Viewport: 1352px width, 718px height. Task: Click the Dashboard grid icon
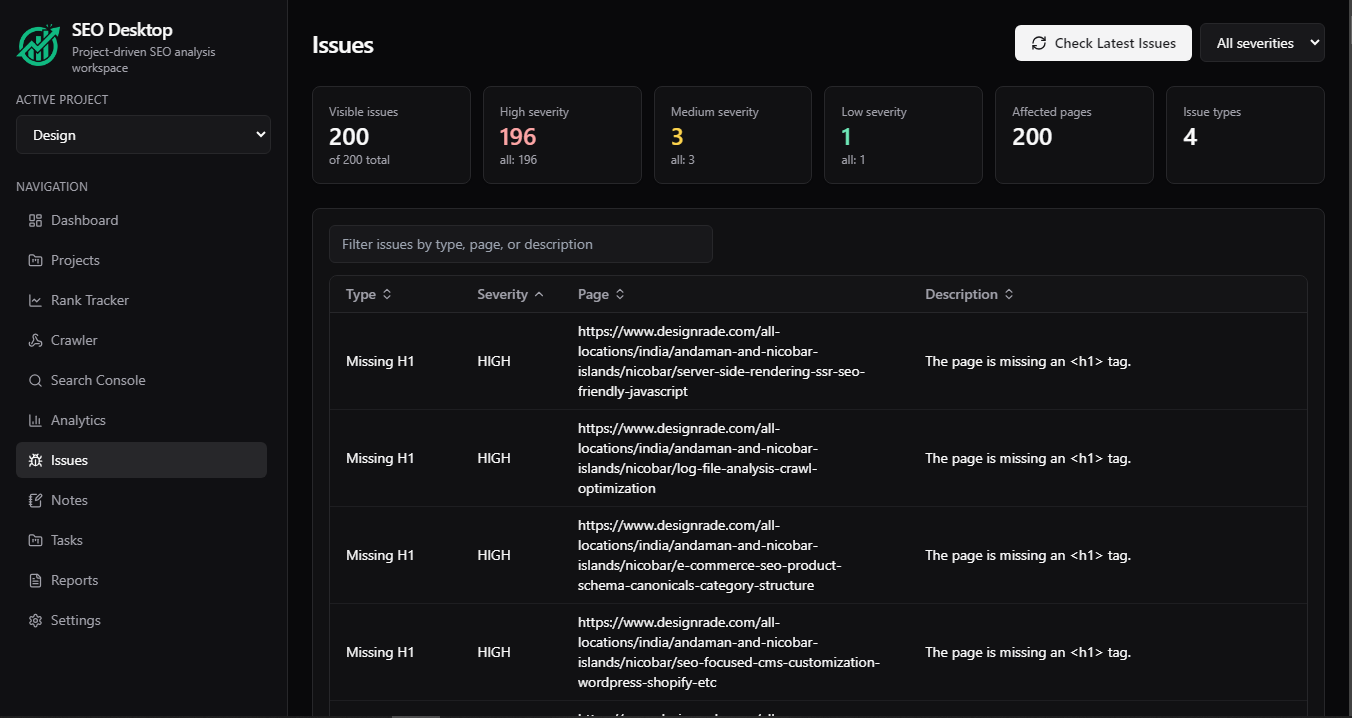pos(35,220)
